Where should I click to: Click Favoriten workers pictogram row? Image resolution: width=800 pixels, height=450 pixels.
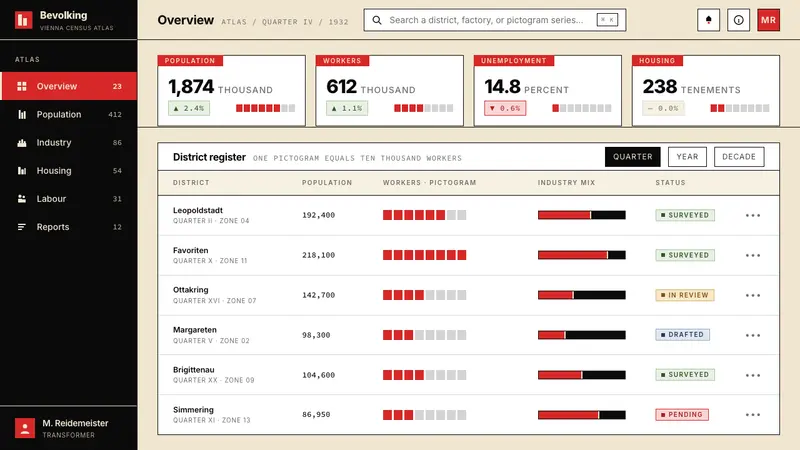click(424, 255)
